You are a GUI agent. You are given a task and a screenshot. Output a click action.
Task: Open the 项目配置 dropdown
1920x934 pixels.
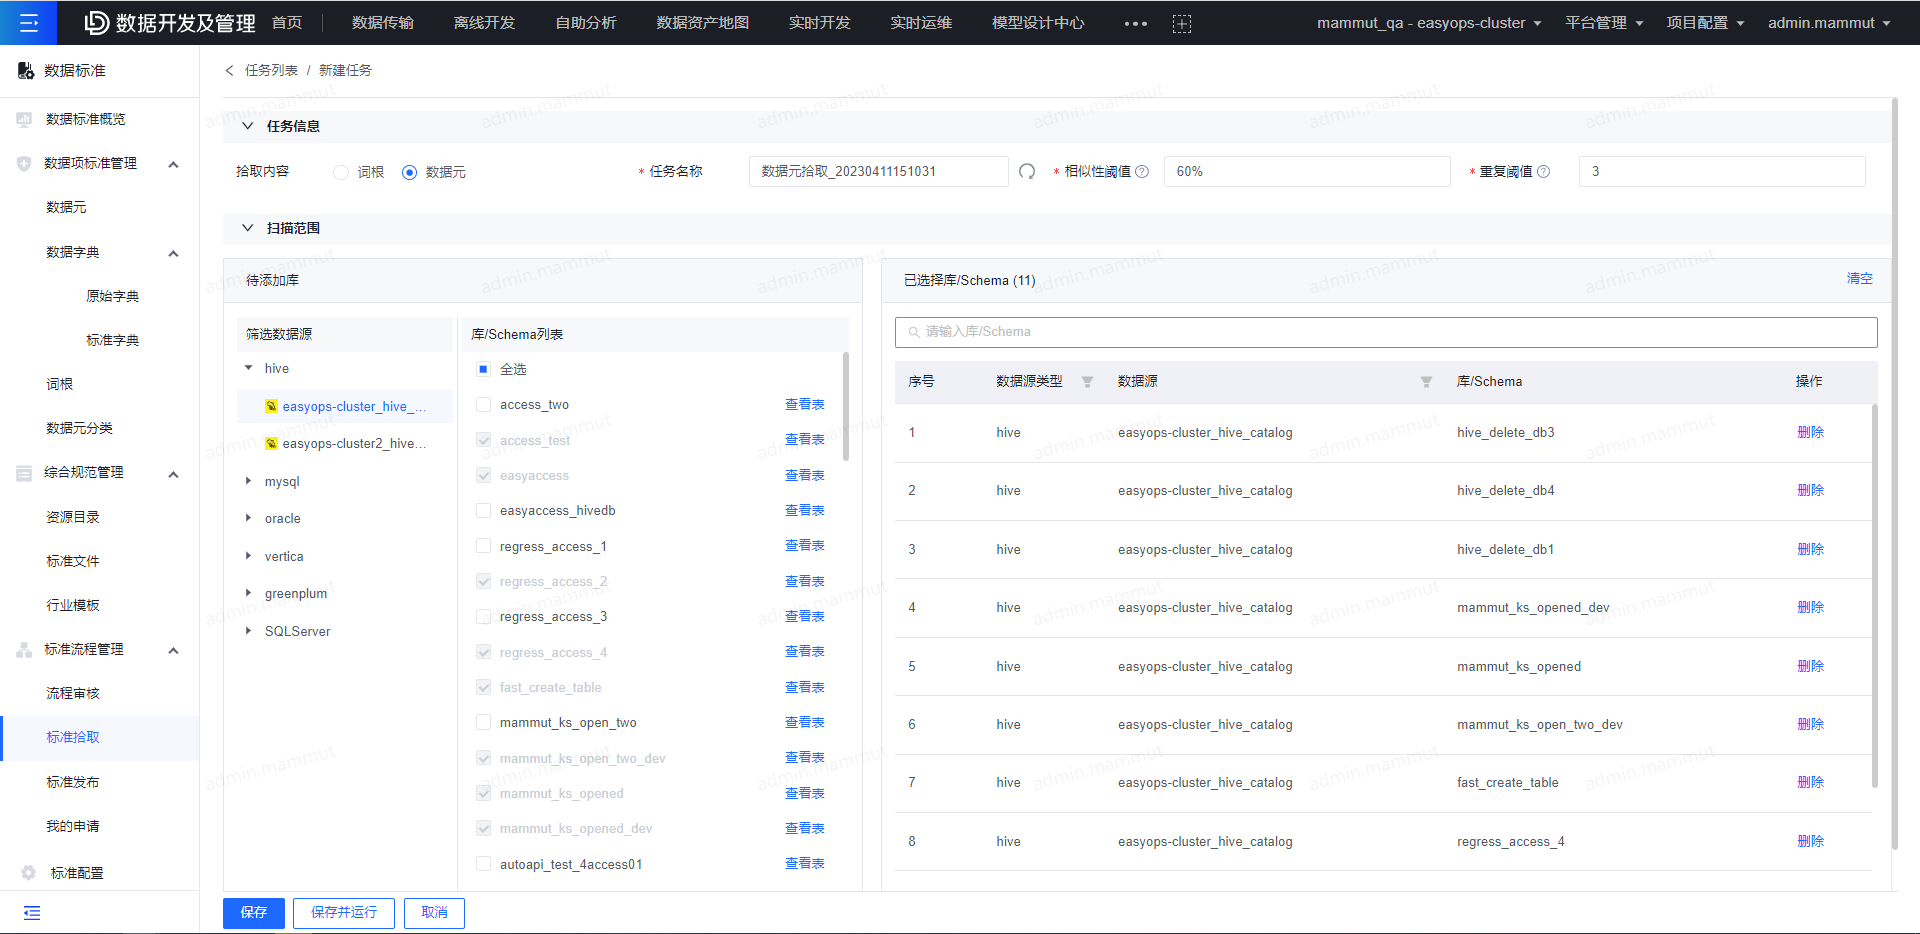pyautogui.click(x=1705, y=23)
